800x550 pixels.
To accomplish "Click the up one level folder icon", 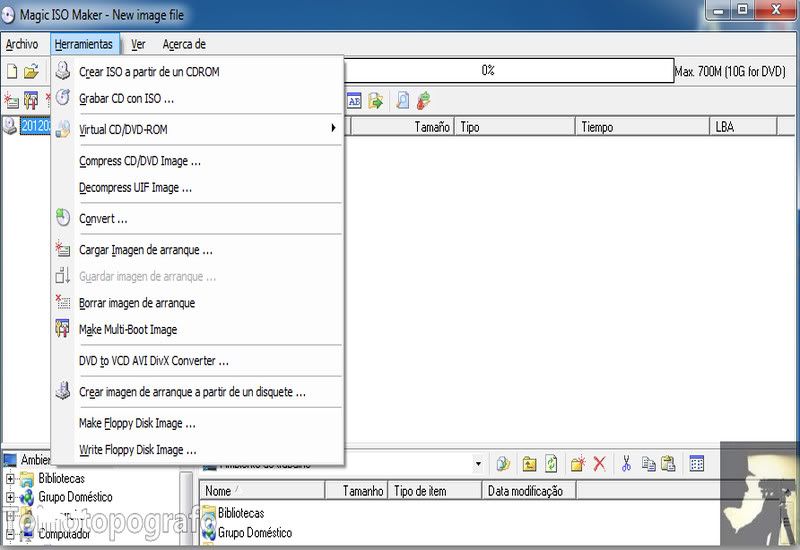I will [x=529, y=464].
